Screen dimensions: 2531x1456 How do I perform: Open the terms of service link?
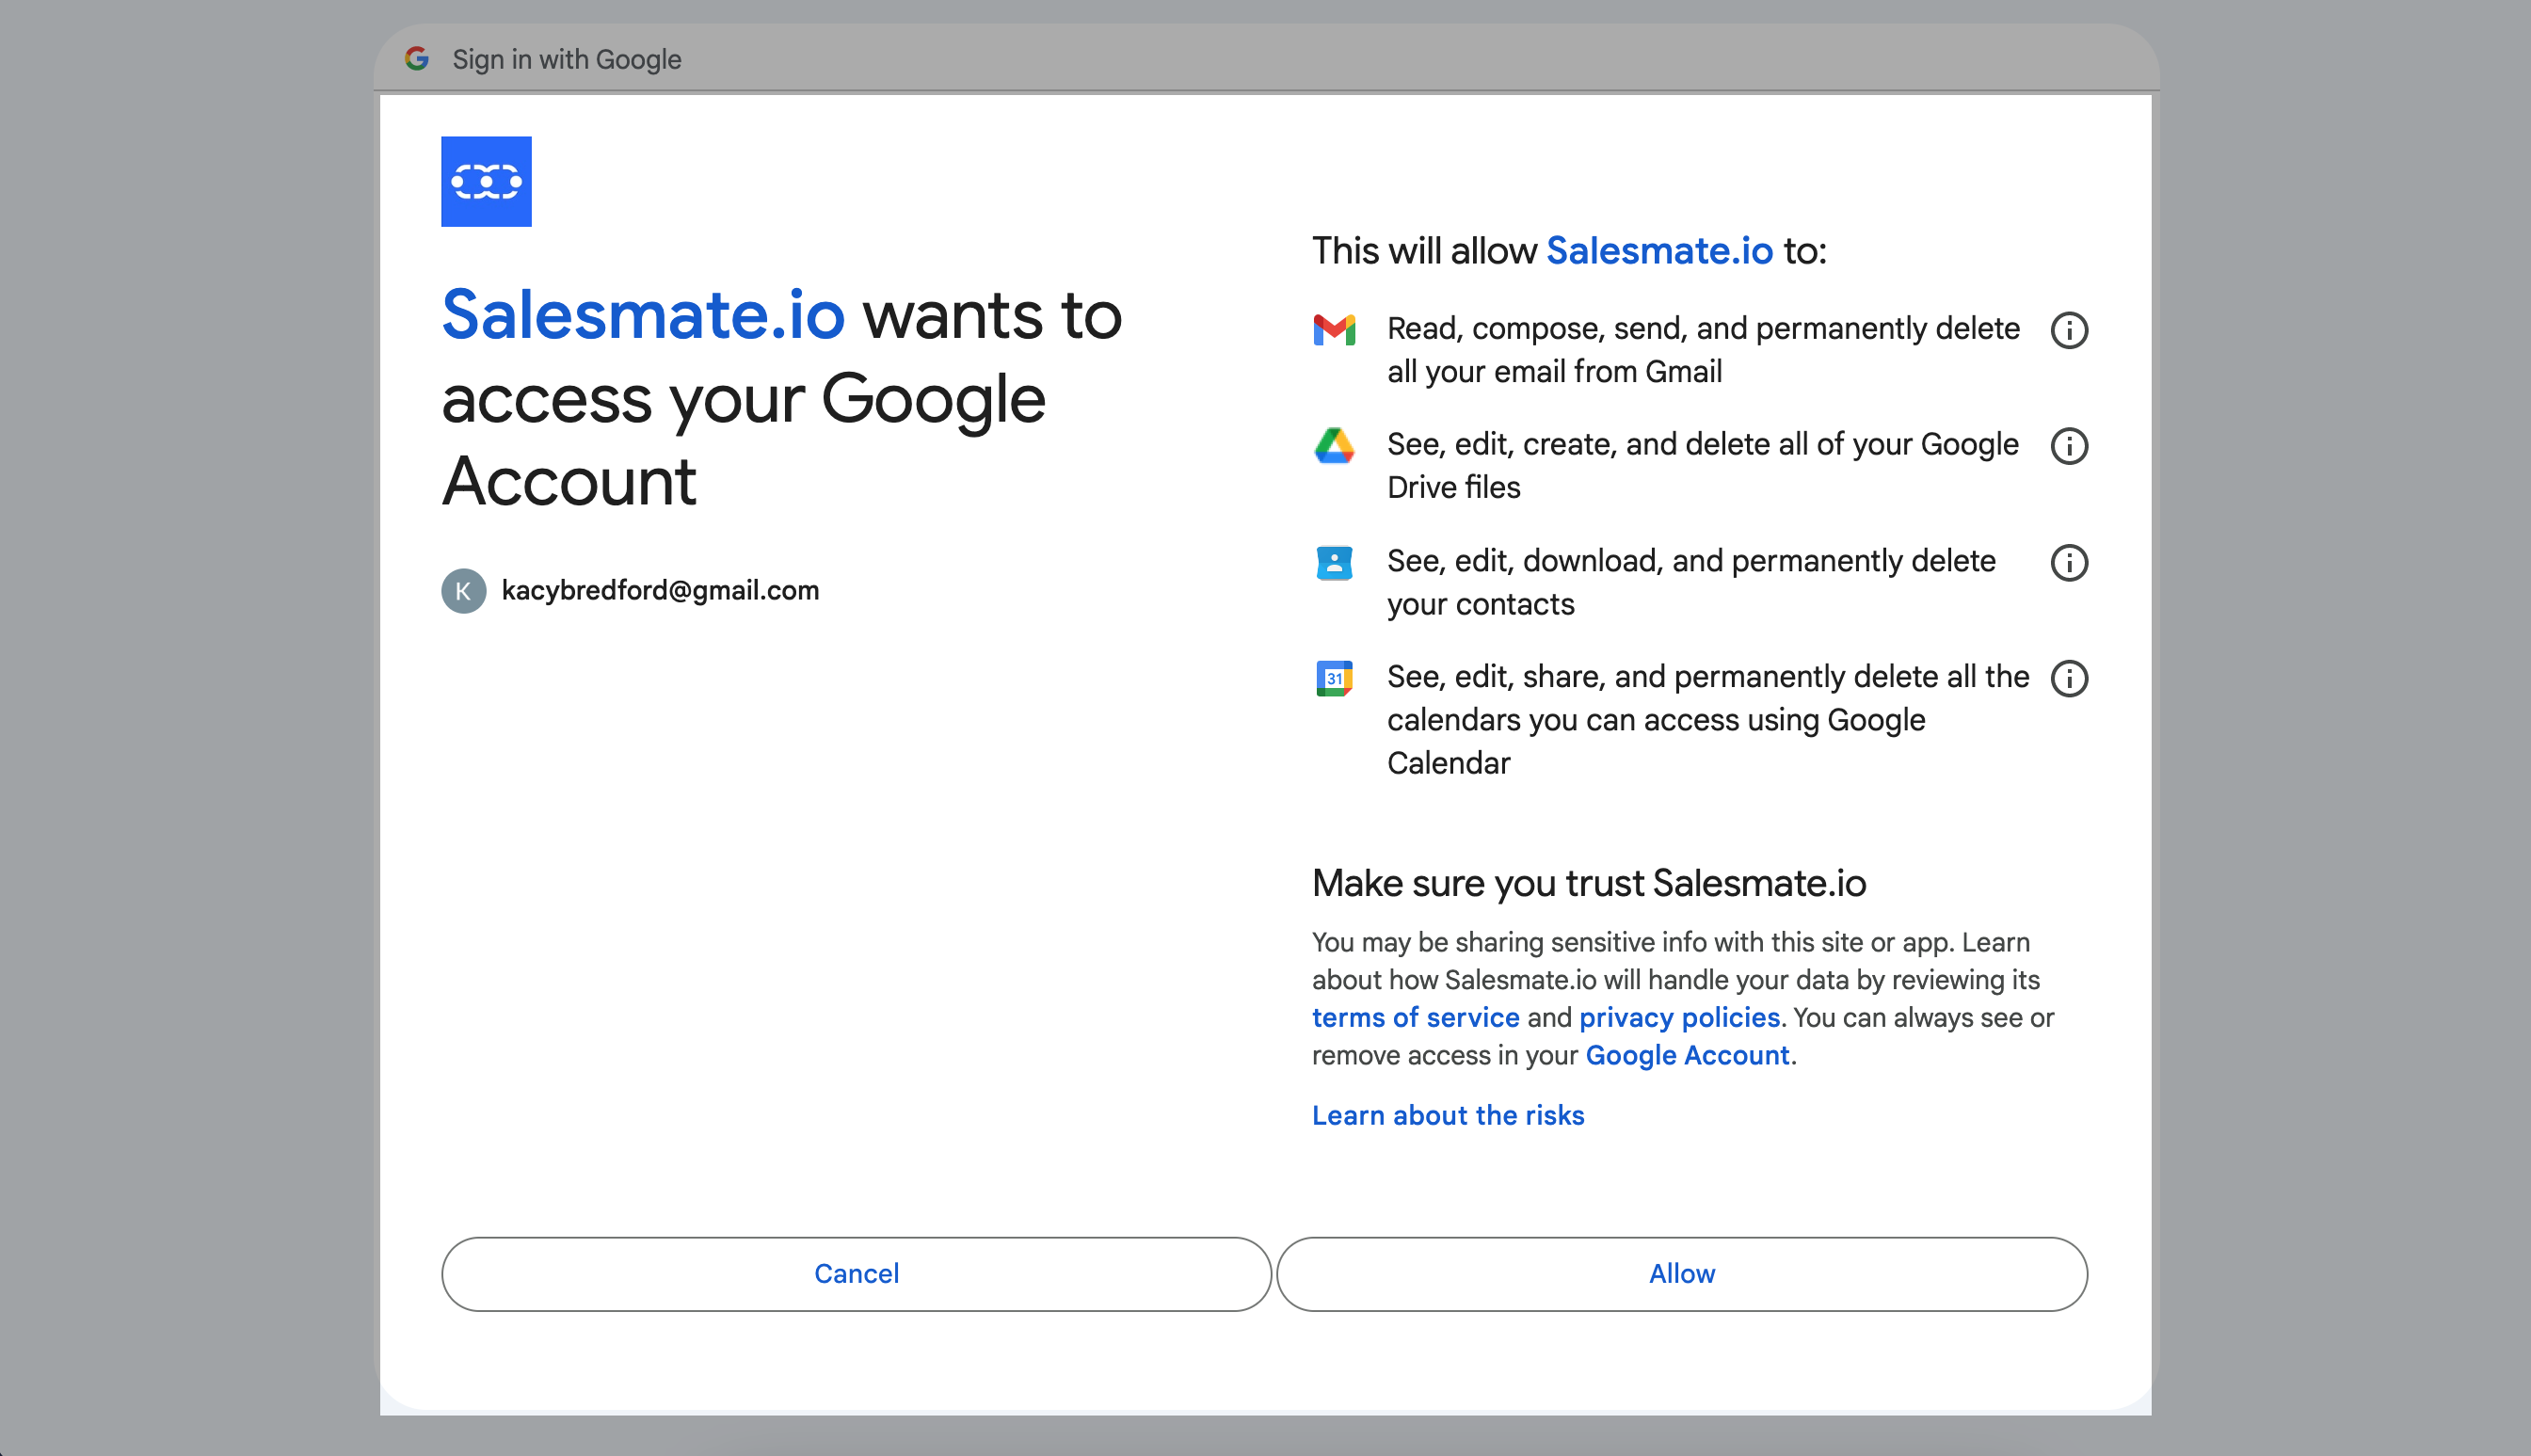(1415, 1017)
